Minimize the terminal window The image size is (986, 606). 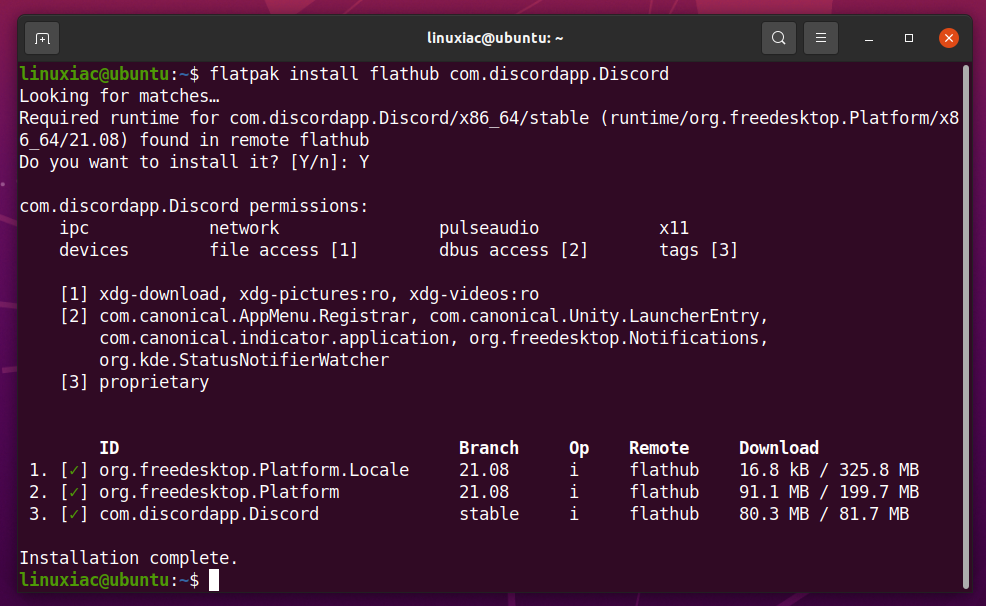[x=868, y=38]
